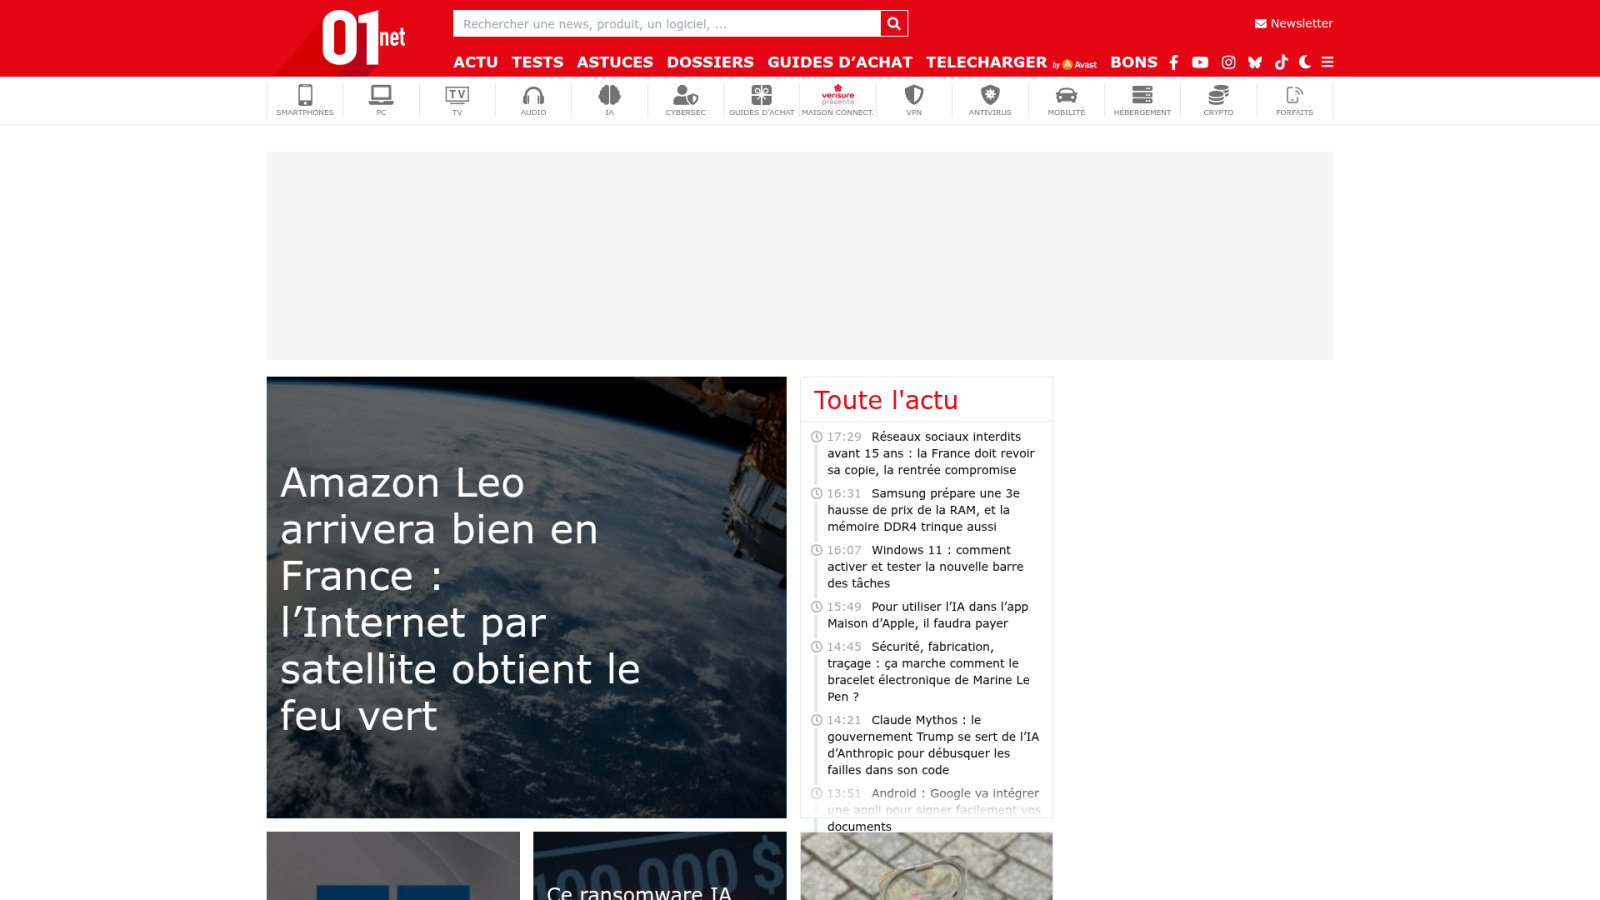The width and height of the screenshot is (1600, 900).
Task: Read the Samsung RAM price hike news
Action: (923, 510)
